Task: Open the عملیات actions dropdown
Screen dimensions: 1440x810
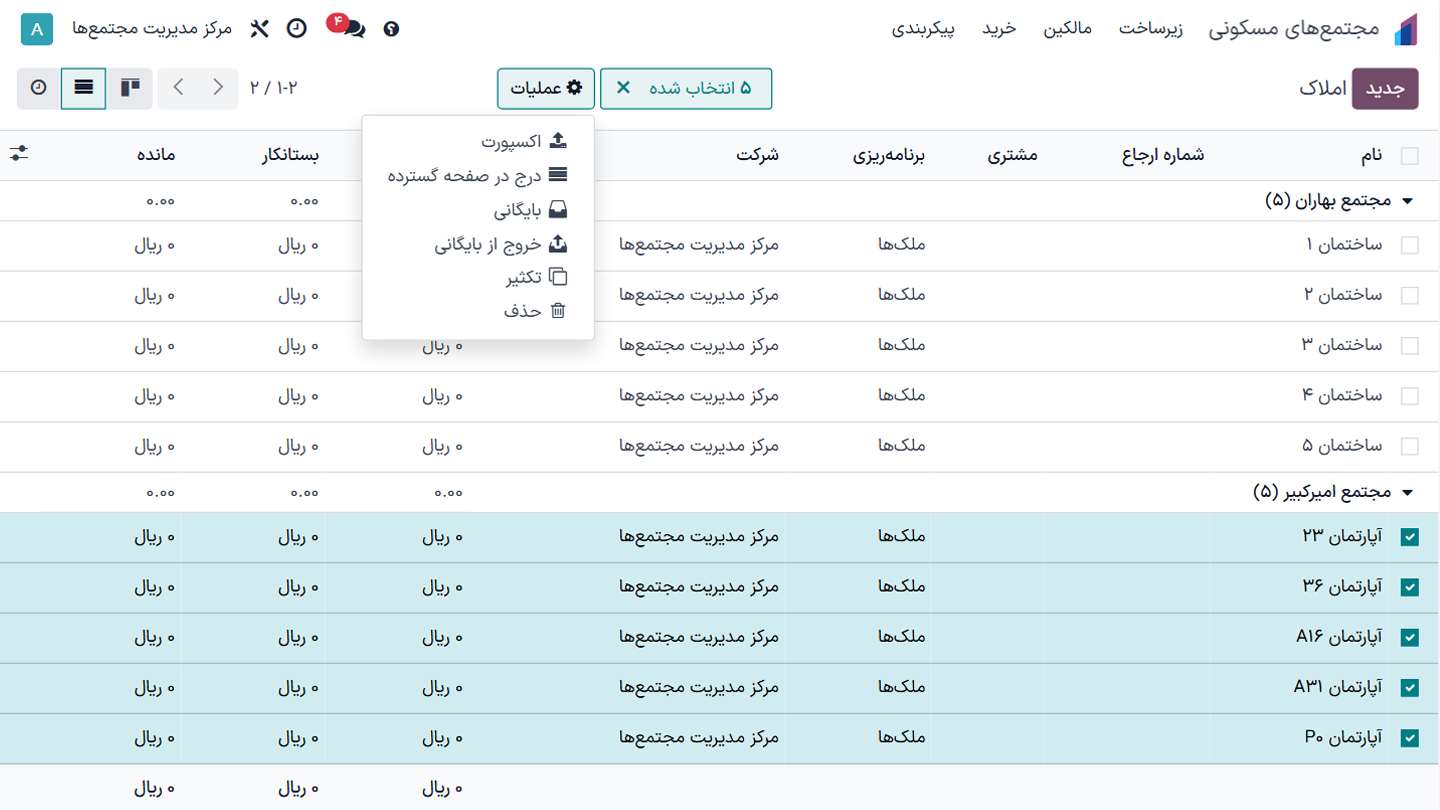Action: tap(545, 88)
